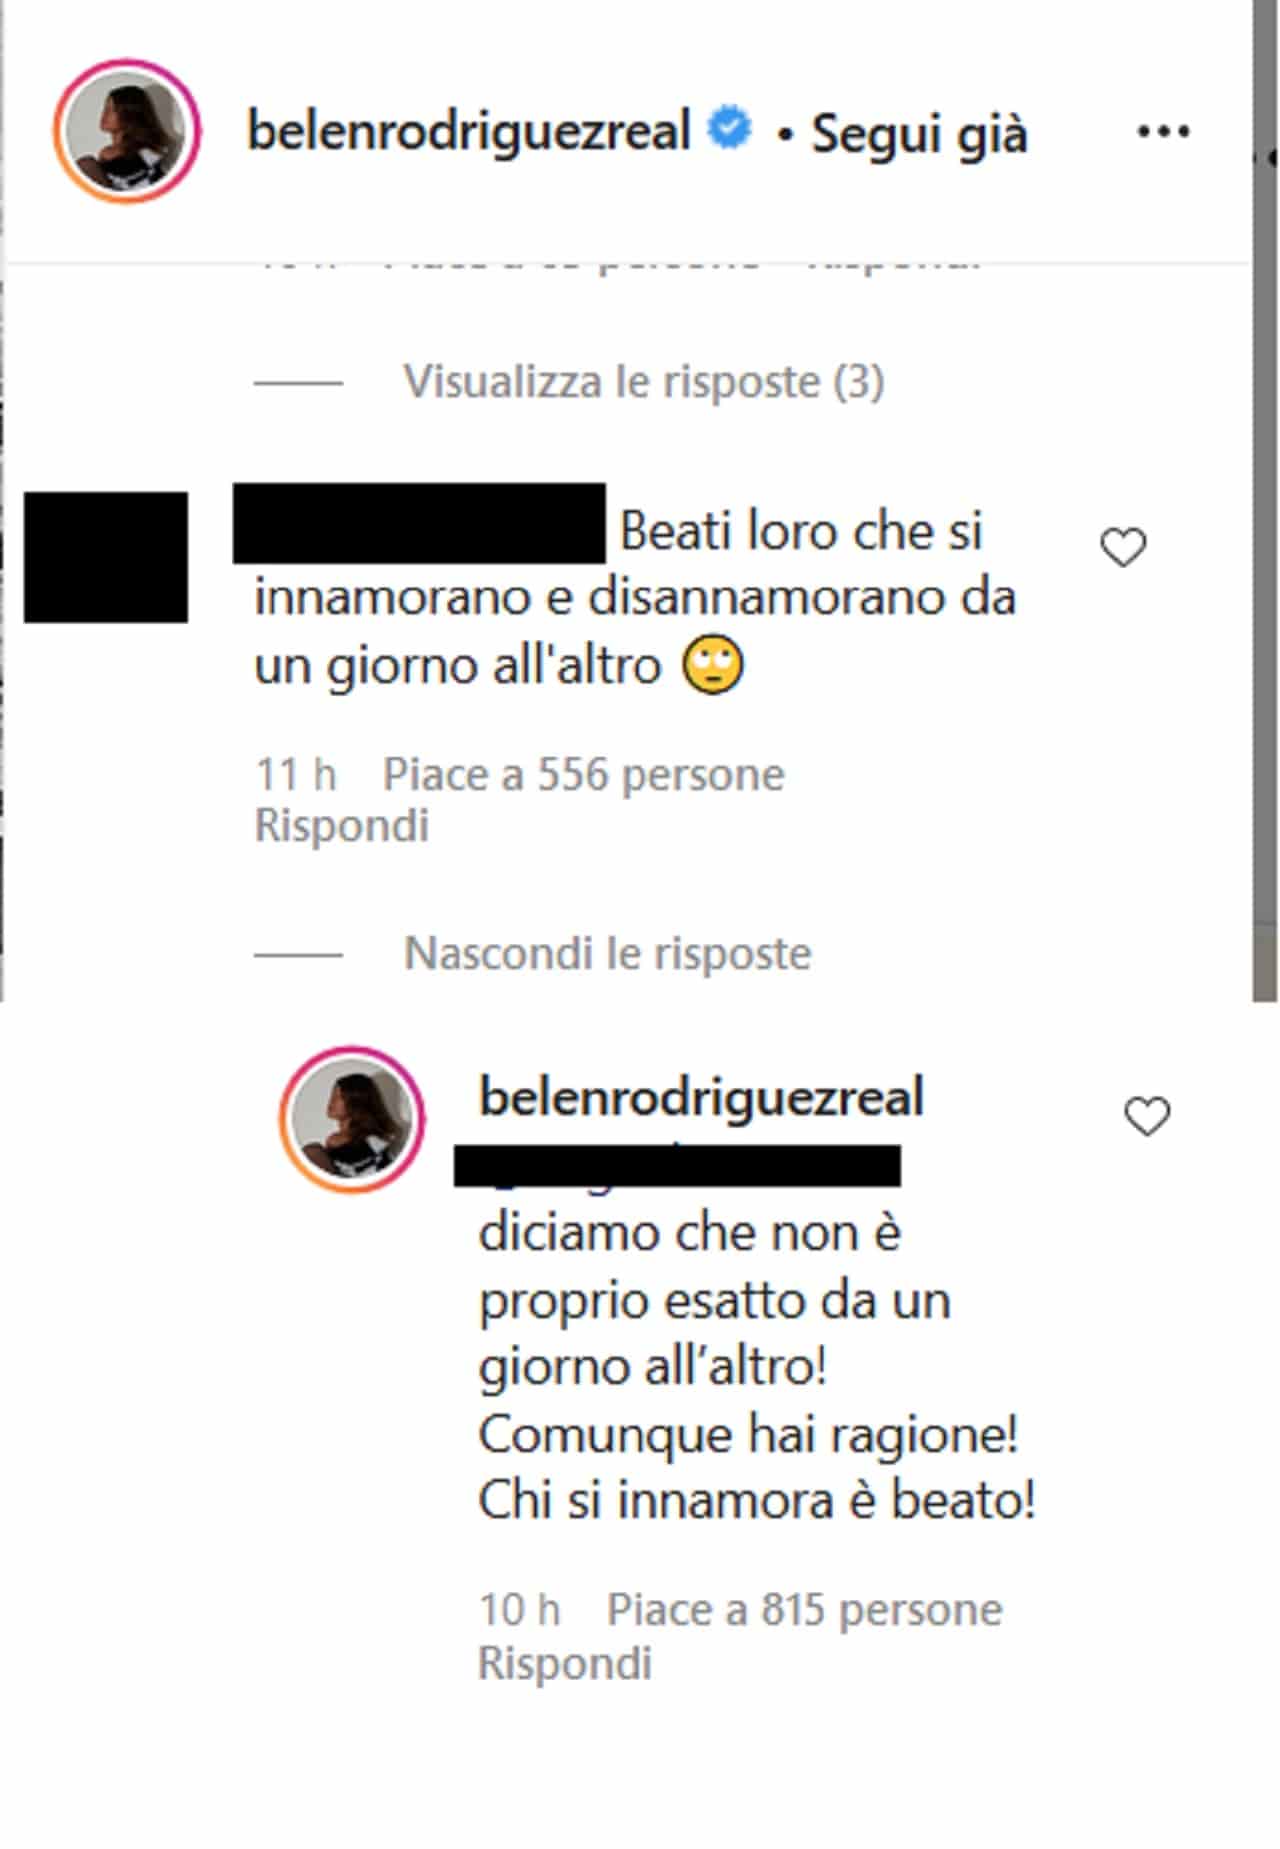Collapse replies via 'Nascondi le risposte'

pos(608,953)
